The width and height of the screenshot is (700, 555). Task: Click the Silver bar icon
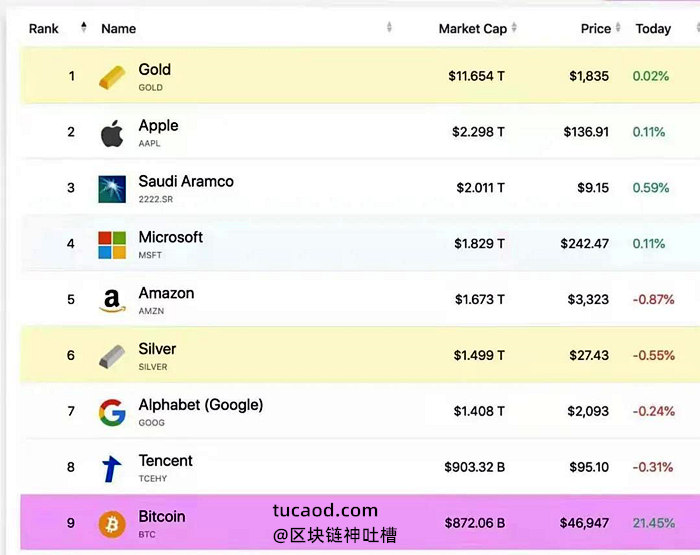point(112,356)
